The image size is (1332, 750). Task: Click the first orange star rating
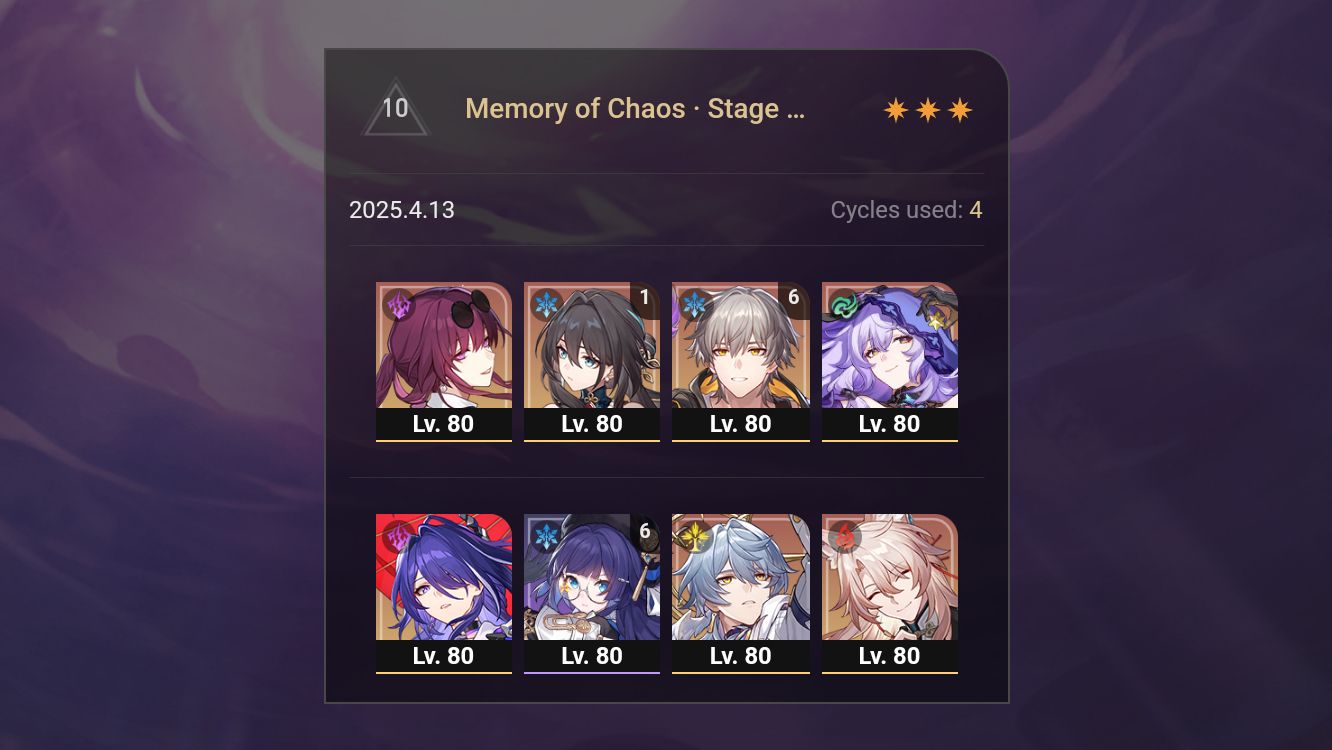(x=896, y=110)
